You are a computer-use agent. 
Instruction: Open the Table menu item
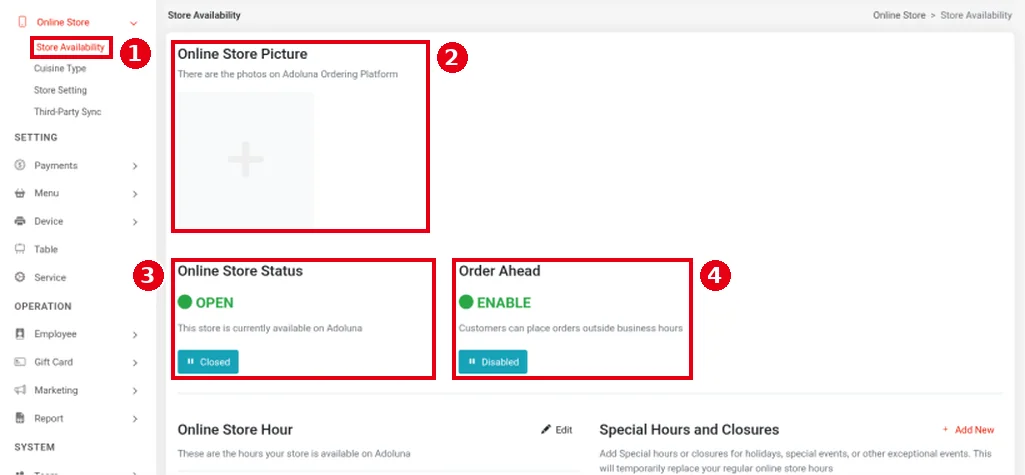tap(46, 249)
